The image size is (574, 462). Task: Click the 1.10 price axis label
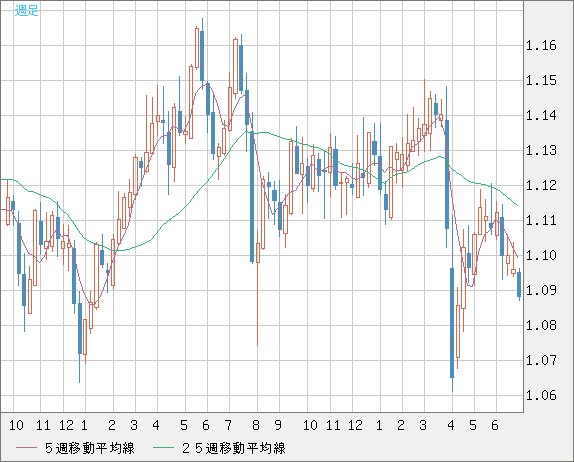point(541,256)
